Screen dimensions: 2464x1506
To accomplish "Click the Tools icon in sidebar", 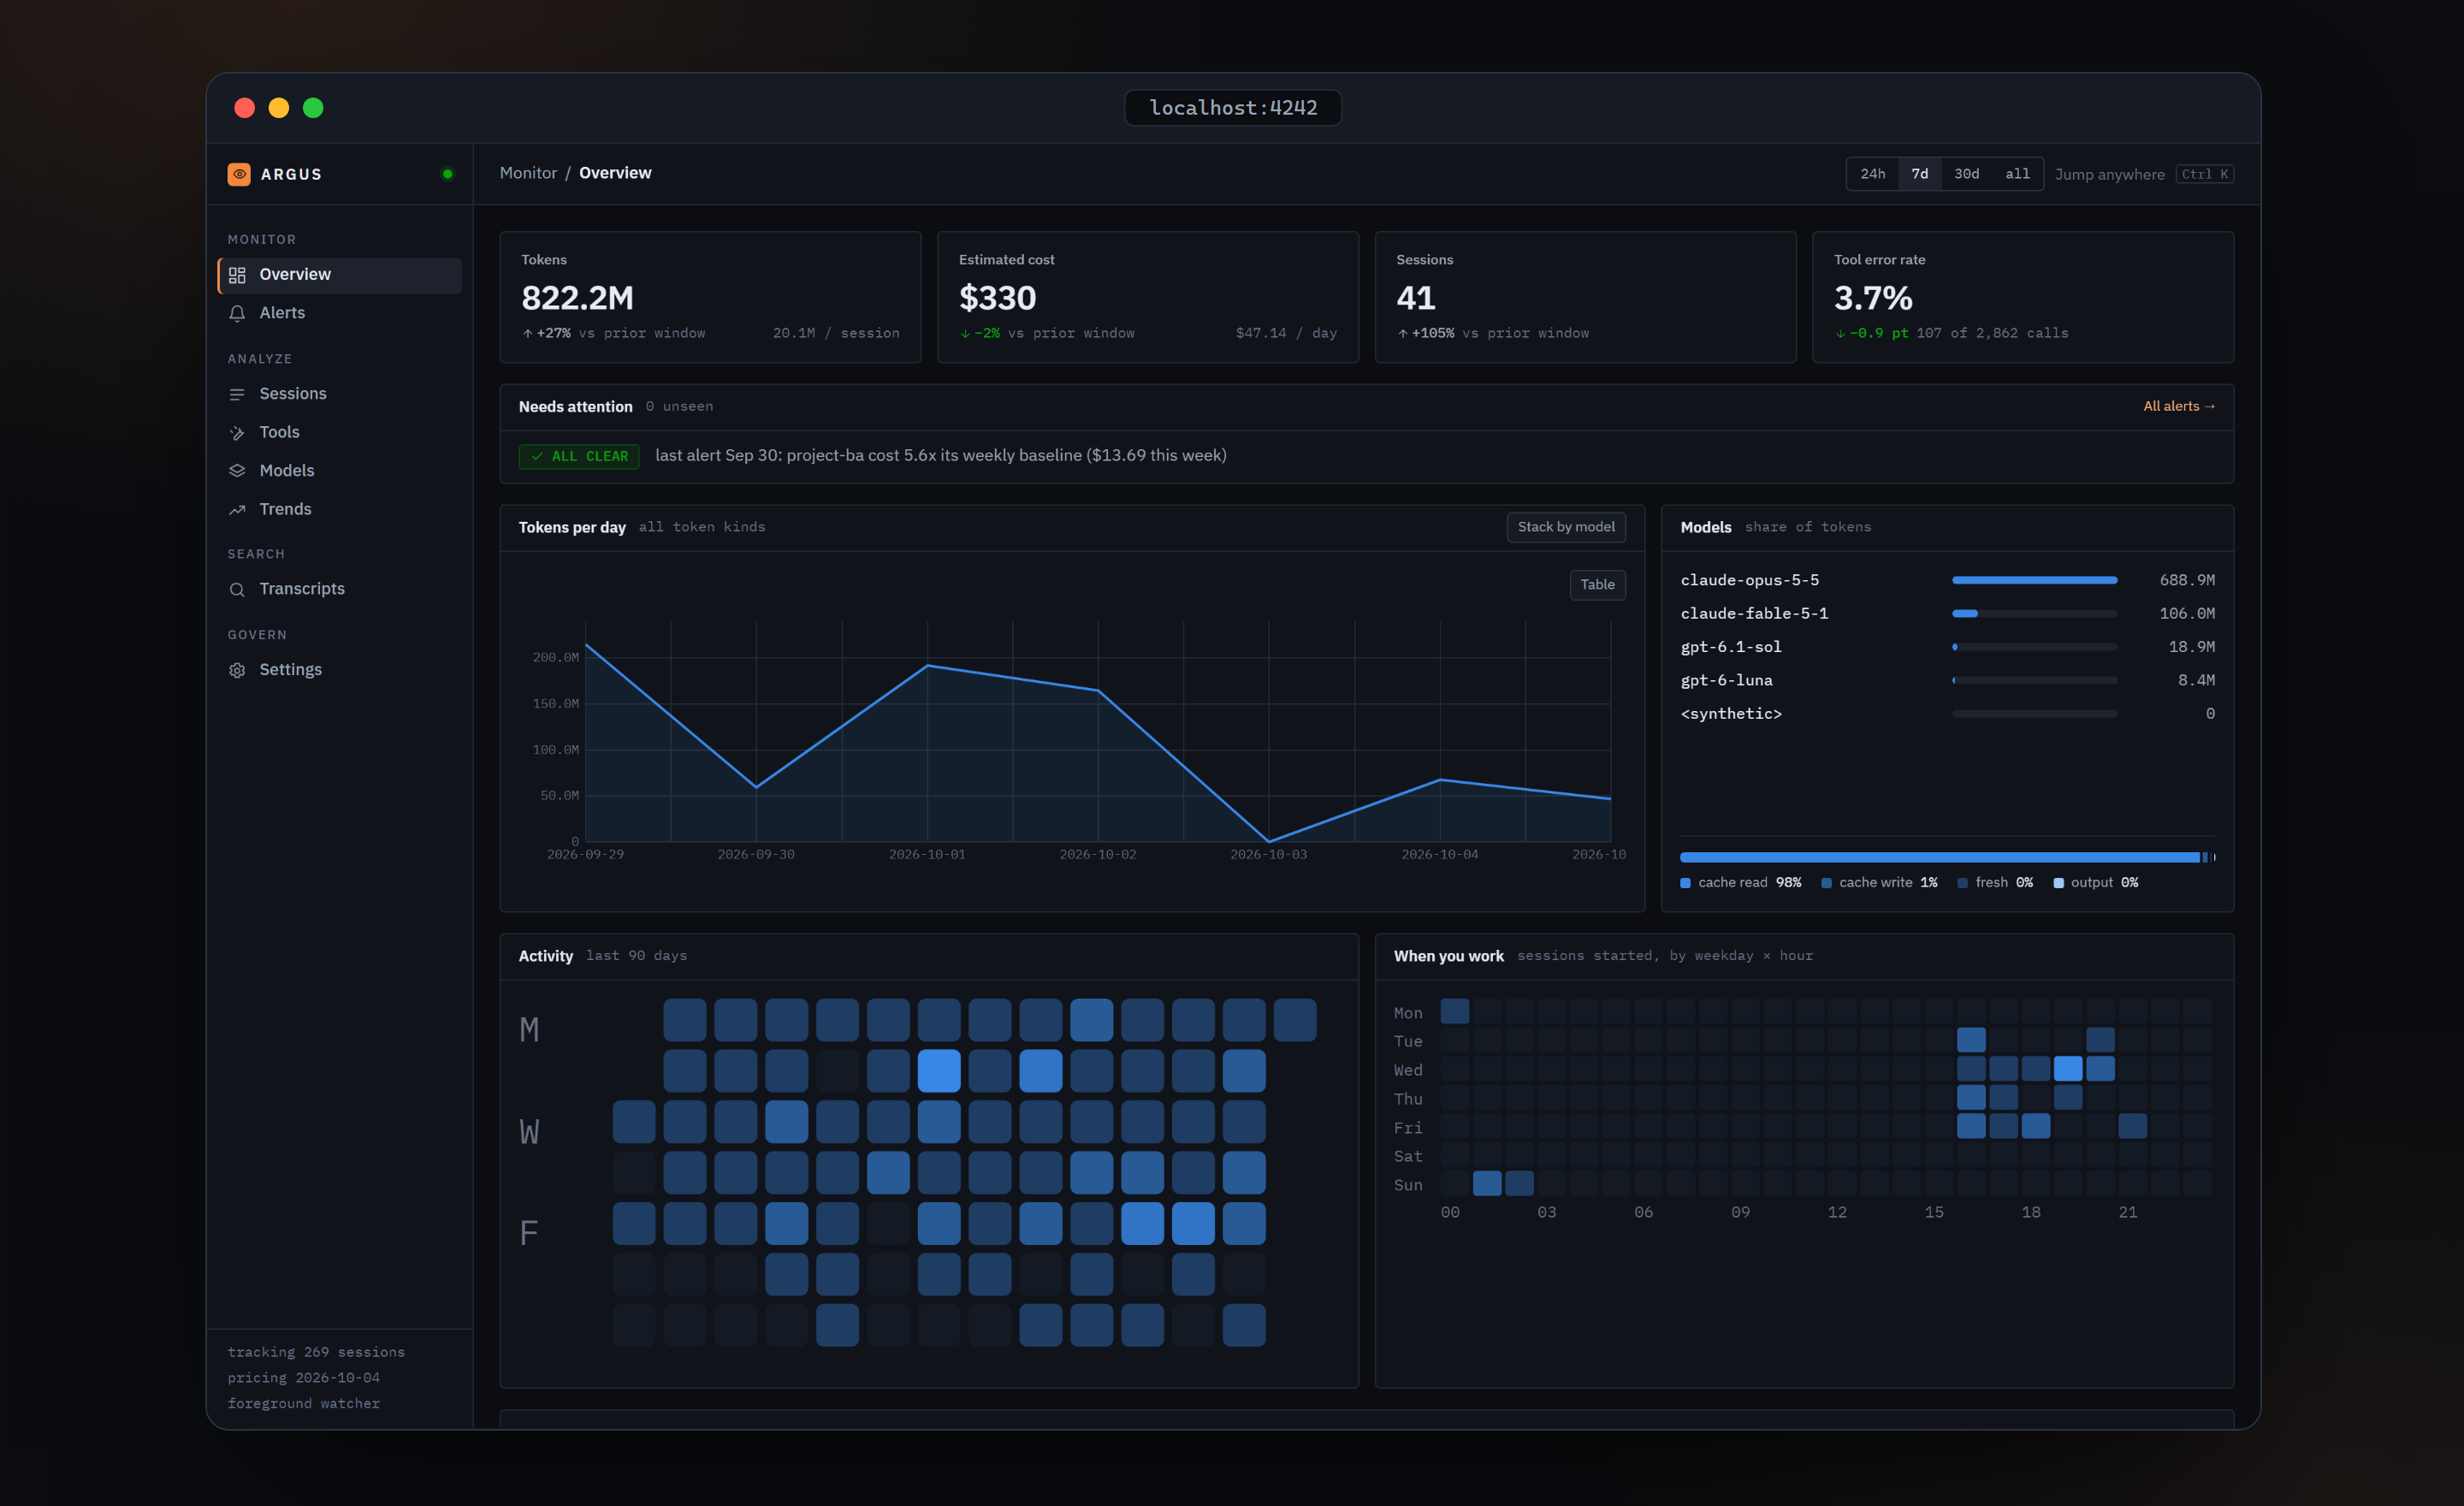I will coord(237,432).
